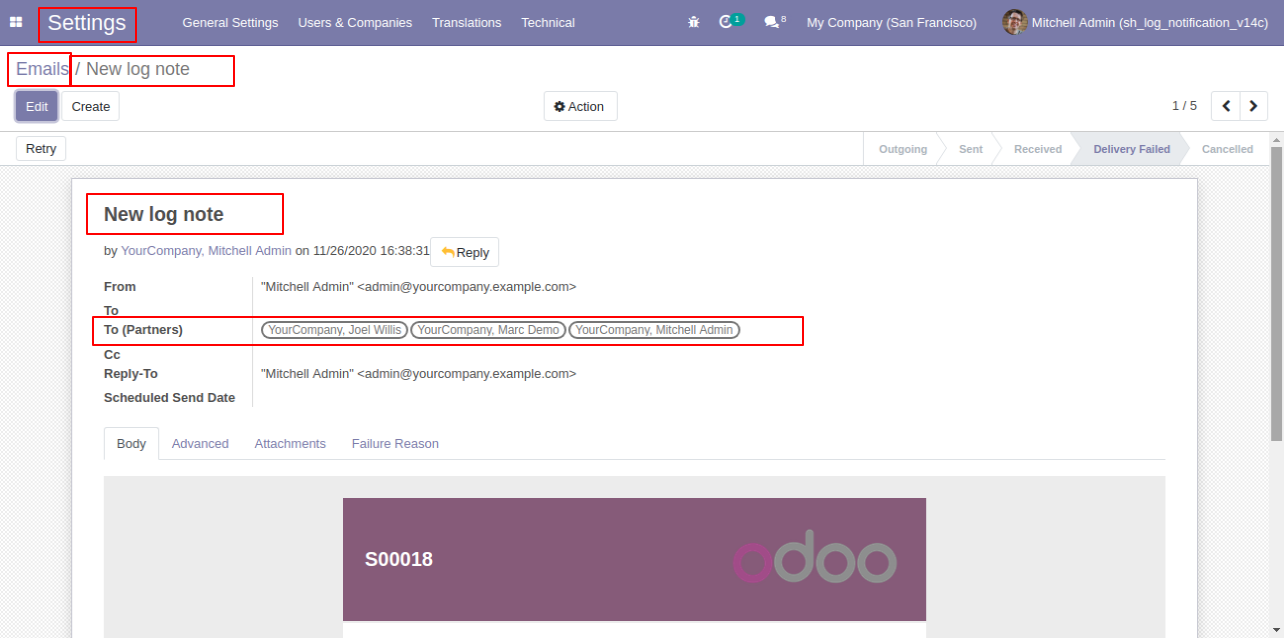The image size is (1284, 638).
Task: Open the Action dropdown
Action: coord(580,106)
